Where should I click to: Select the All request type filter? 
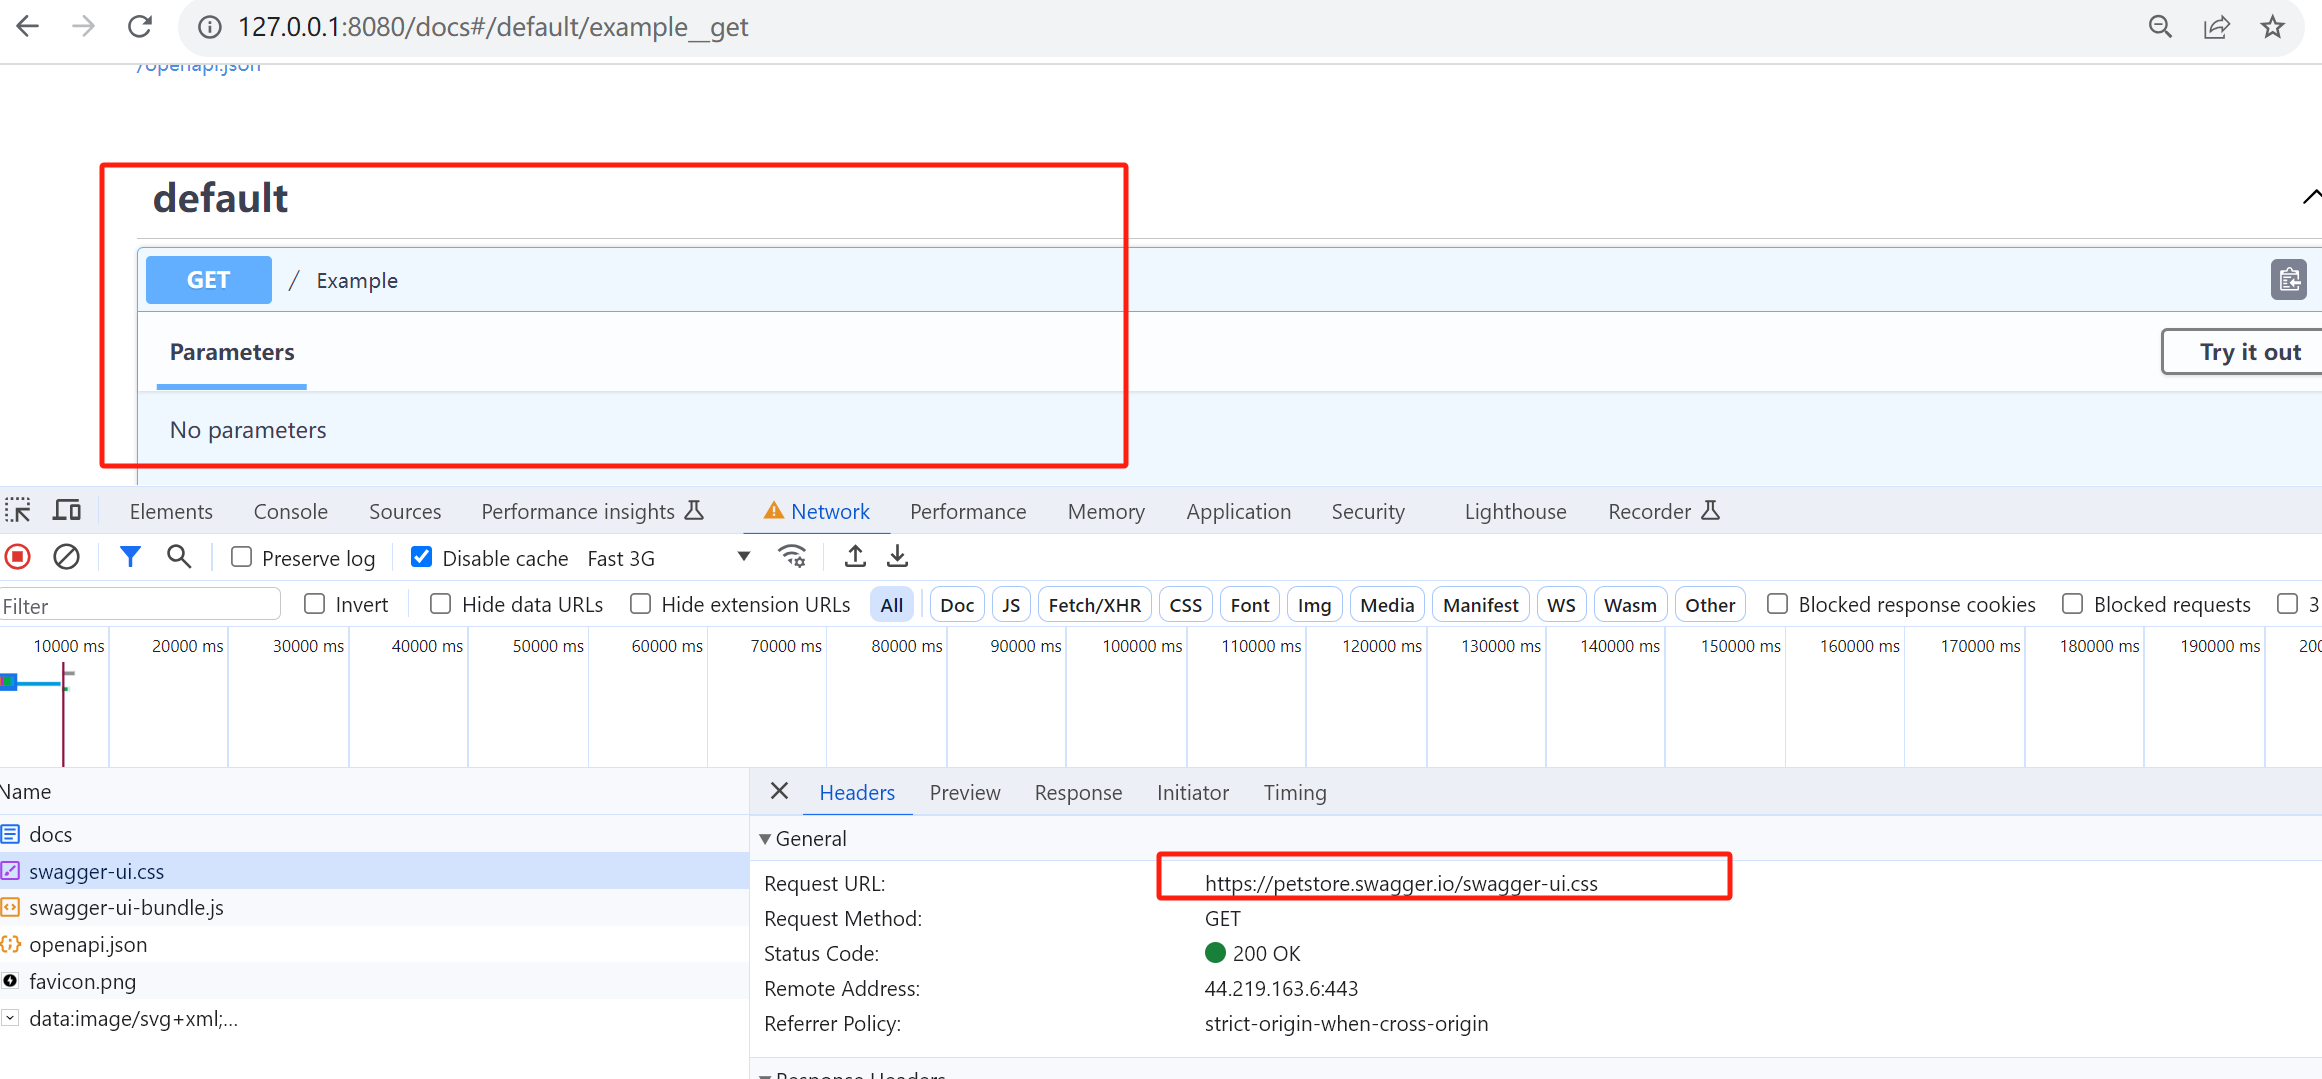point(892,604)
